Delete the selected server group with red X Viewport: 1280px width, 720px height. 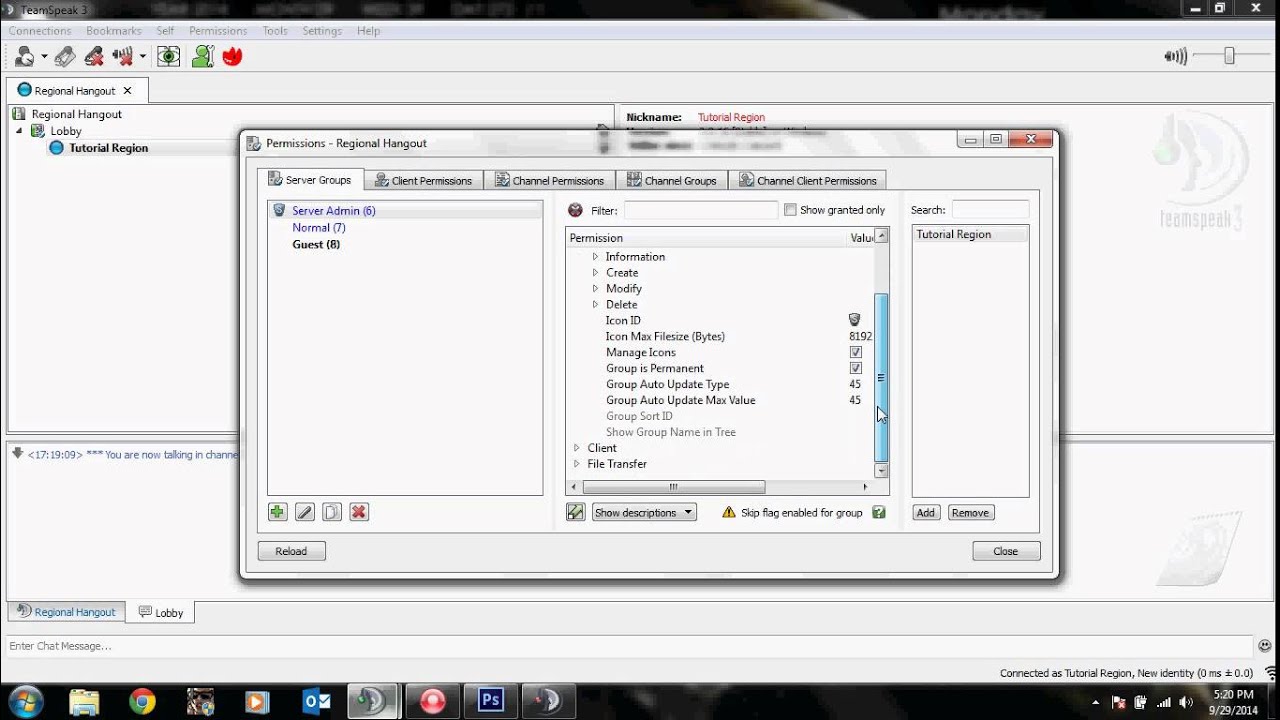pos(358,511)
